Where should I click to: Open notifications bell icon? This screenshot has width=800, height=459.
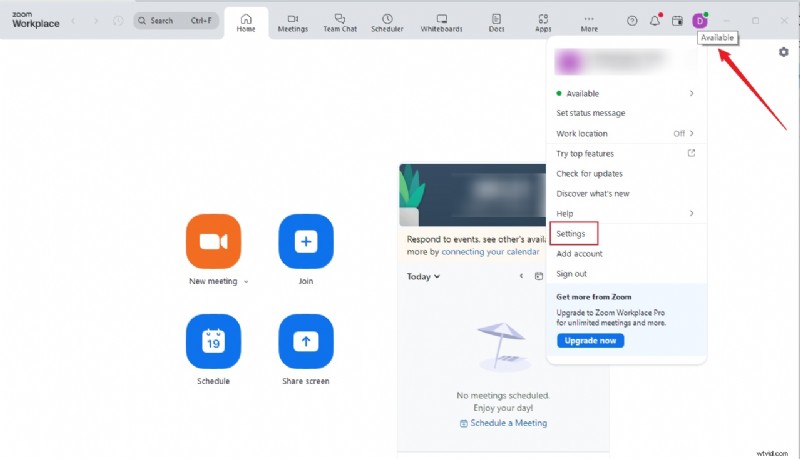(x=655, y=20)
